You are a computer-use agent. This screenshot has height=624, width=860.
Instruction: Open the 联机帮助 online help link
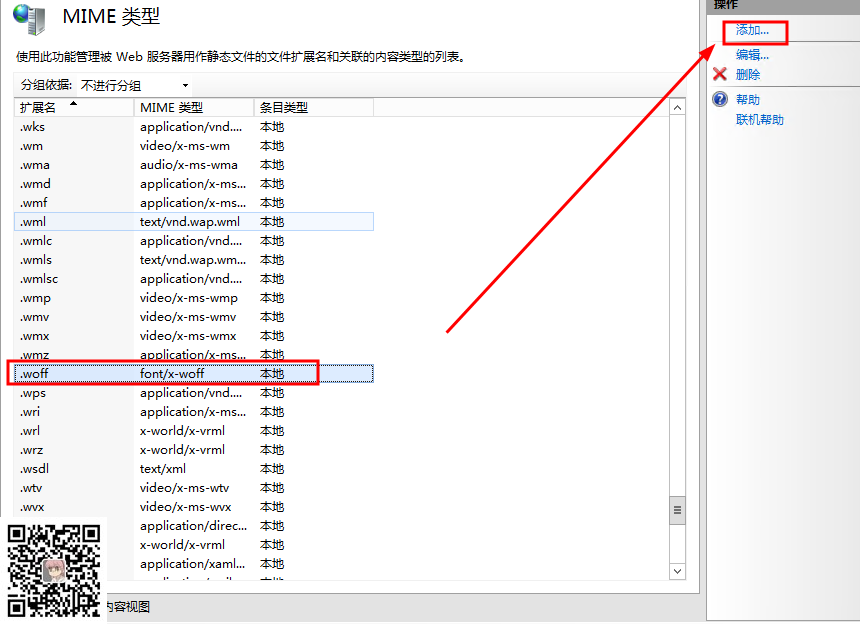coord(760,120)
